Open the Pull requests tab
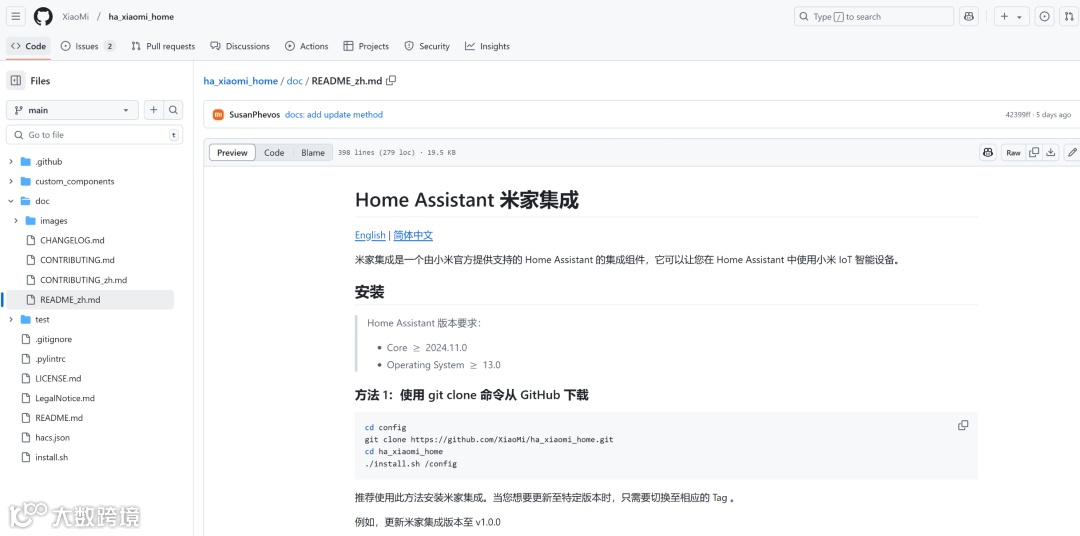The width and height of the screenshot is (1080, 536). tap(163, 46)
